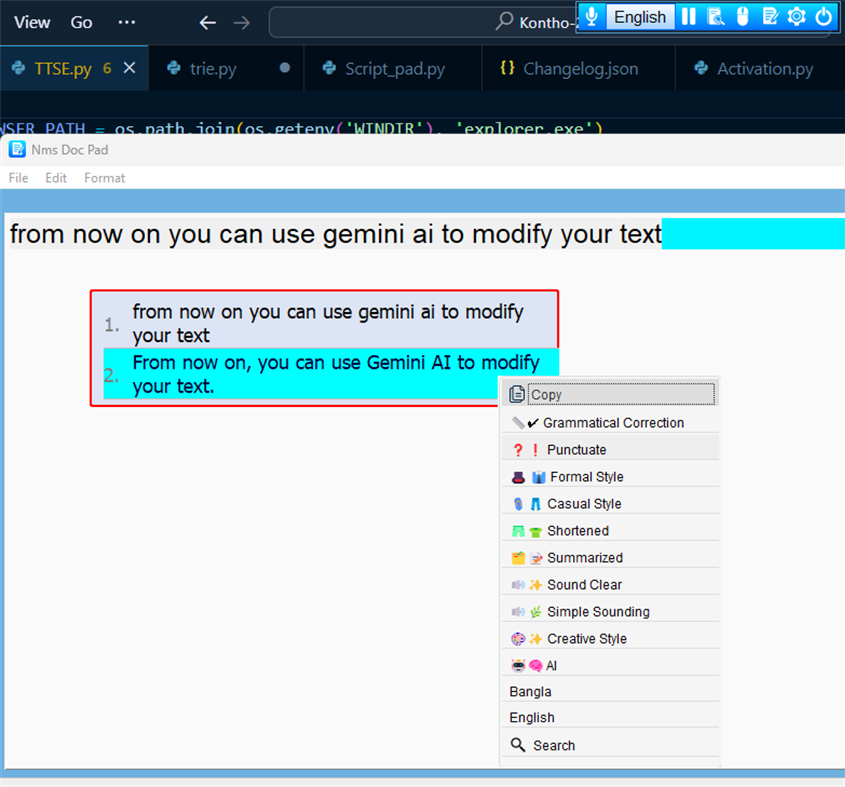This screenshot has width=845, height=787.
Task: Choose Summarized from the context menu
Action: click(x=611, y=557)
